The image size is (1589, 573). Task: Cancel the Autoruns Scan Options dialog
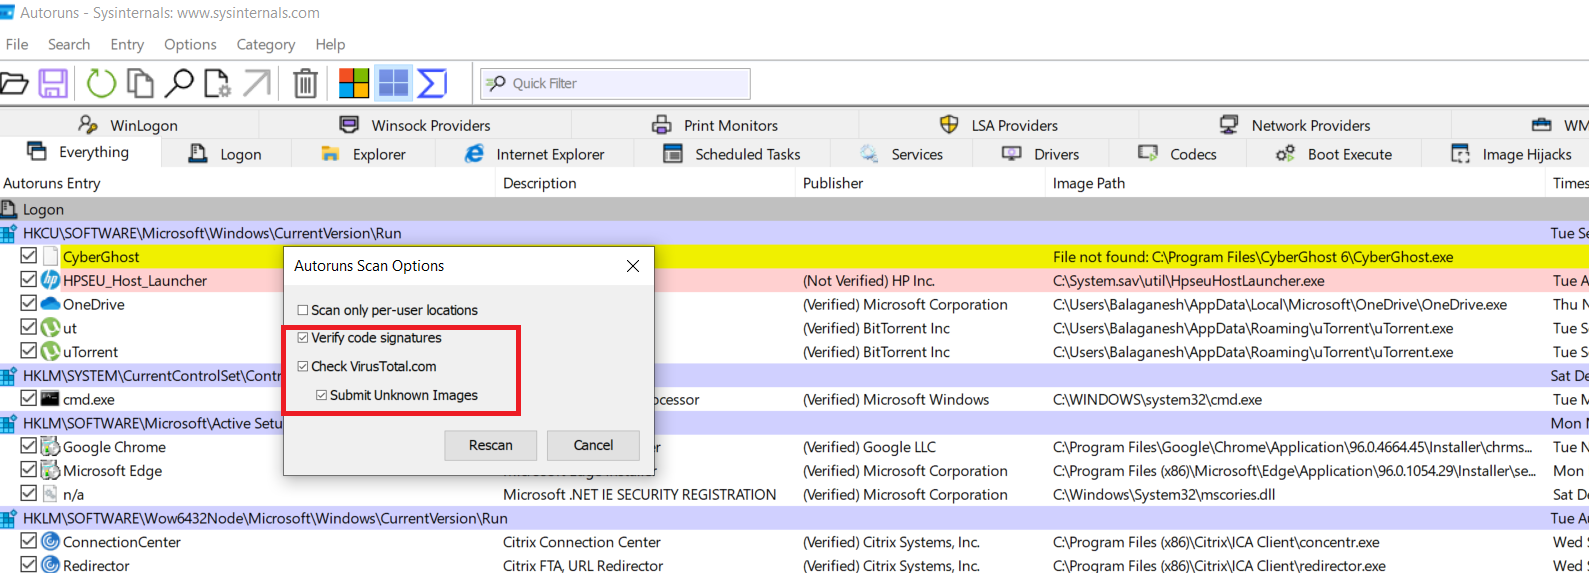[593, 445]
